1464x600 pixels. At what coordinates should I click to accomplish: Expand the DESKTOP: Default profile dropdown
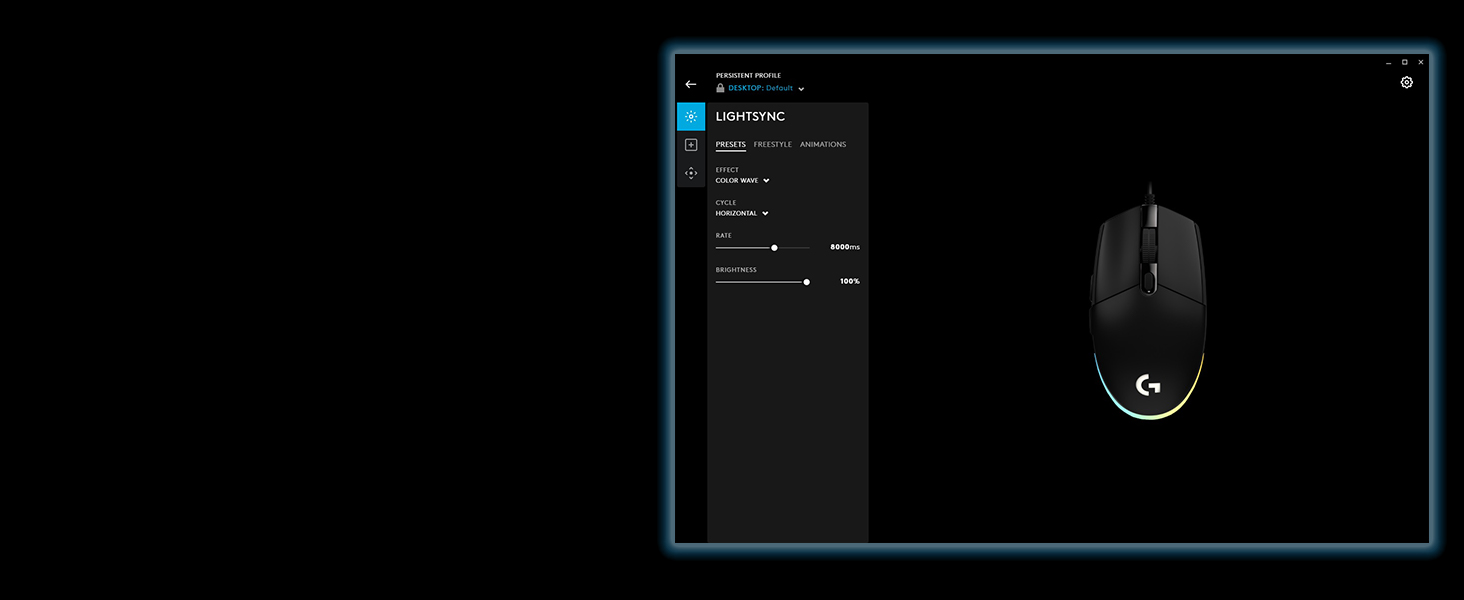(764, 88)
